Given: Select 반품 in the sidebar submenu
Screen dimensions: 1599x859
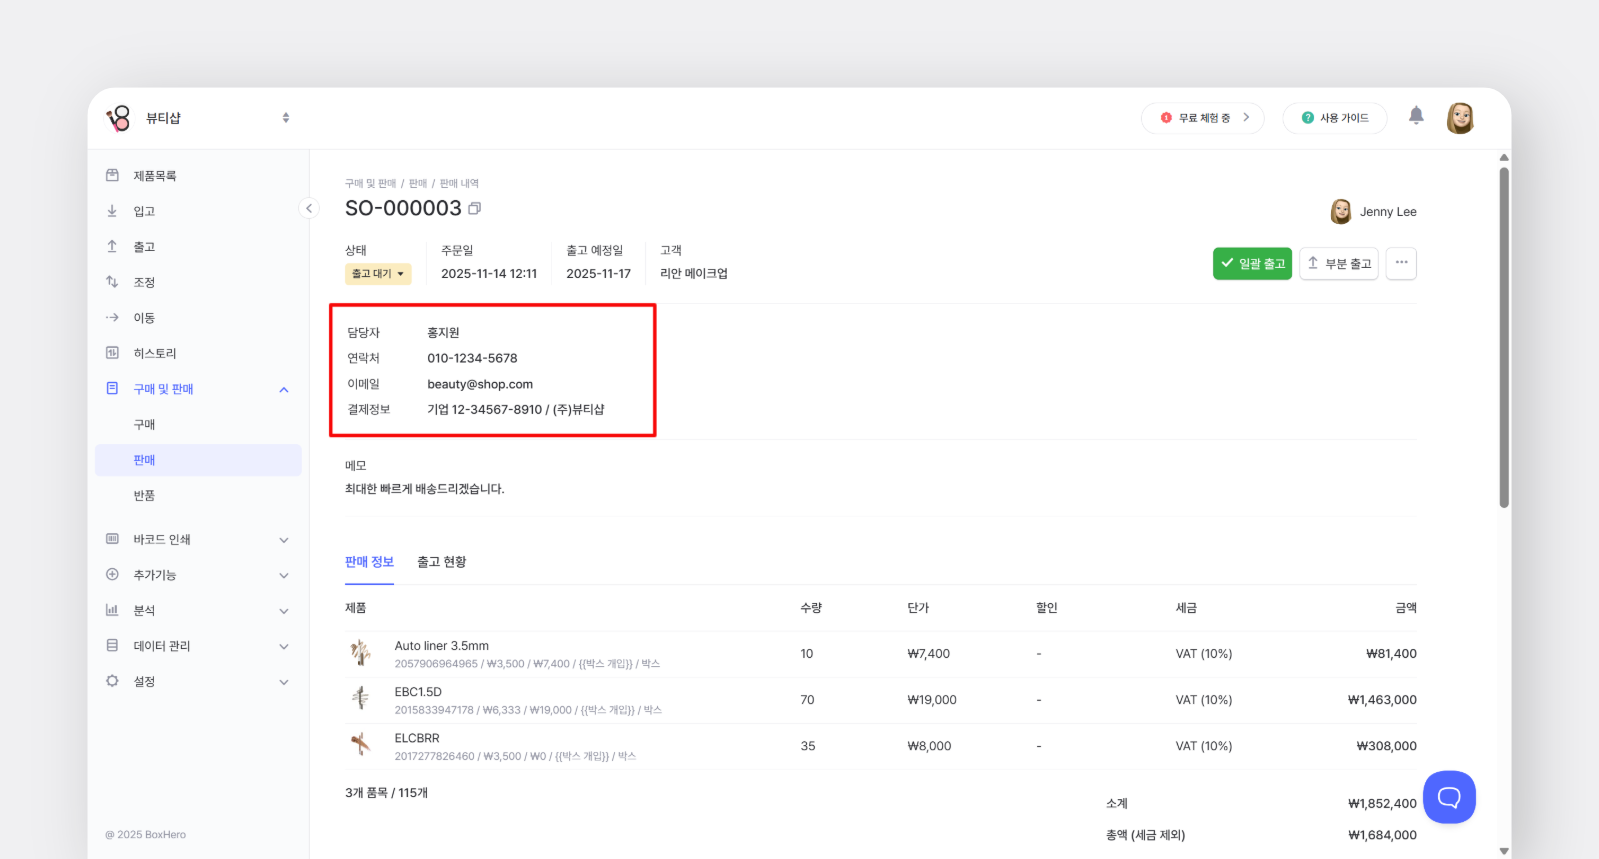Looking at the screenshot, I should pos(144,496).
